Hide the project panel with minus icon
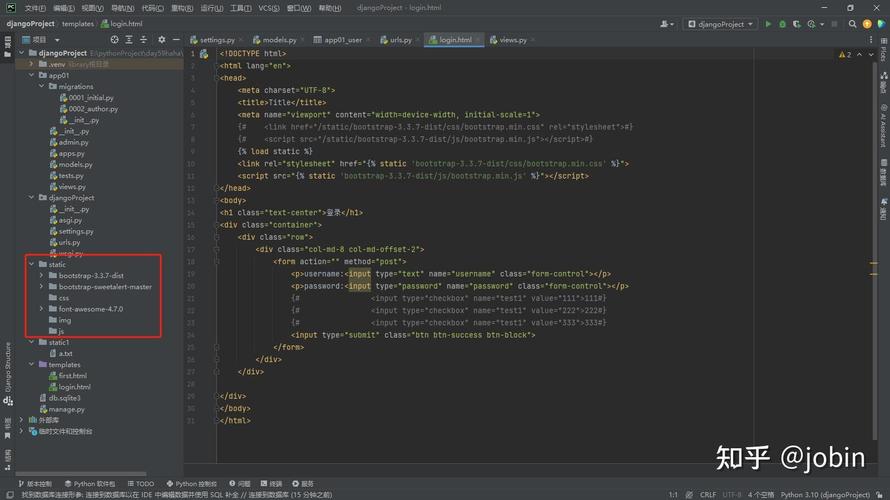Image resolution: width=890 pixels, height=500 pixels. pos(176,40)
